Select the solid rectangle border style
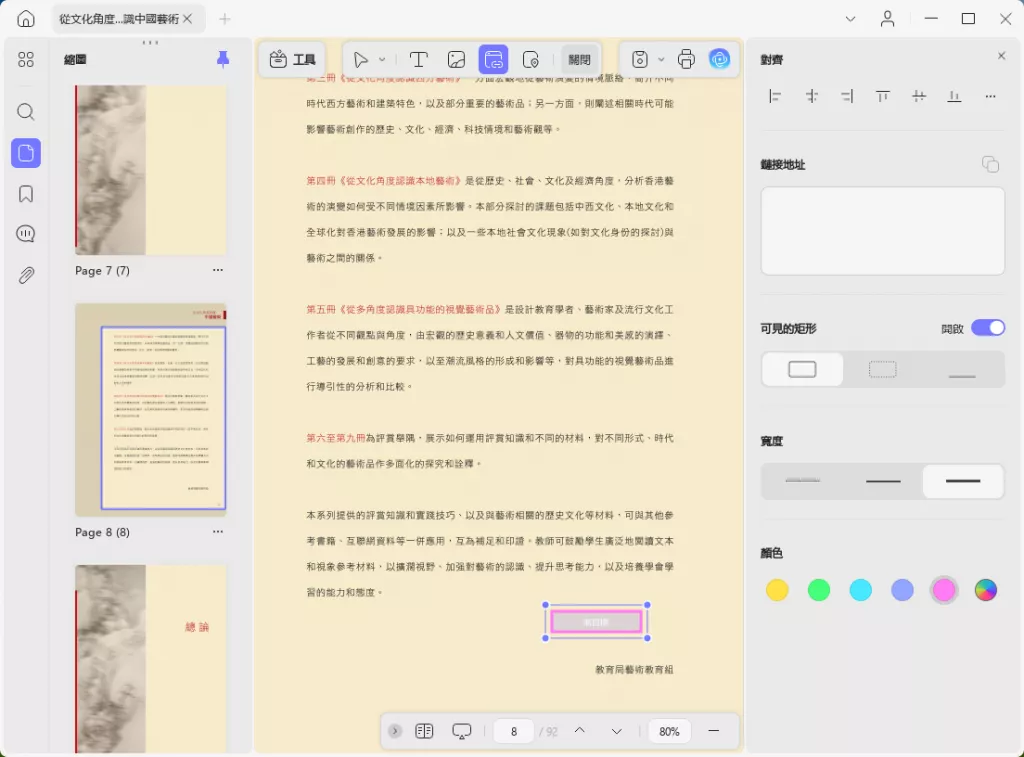Image resolution: width=1024 pixels, height=757 pixels. point(802,370)
